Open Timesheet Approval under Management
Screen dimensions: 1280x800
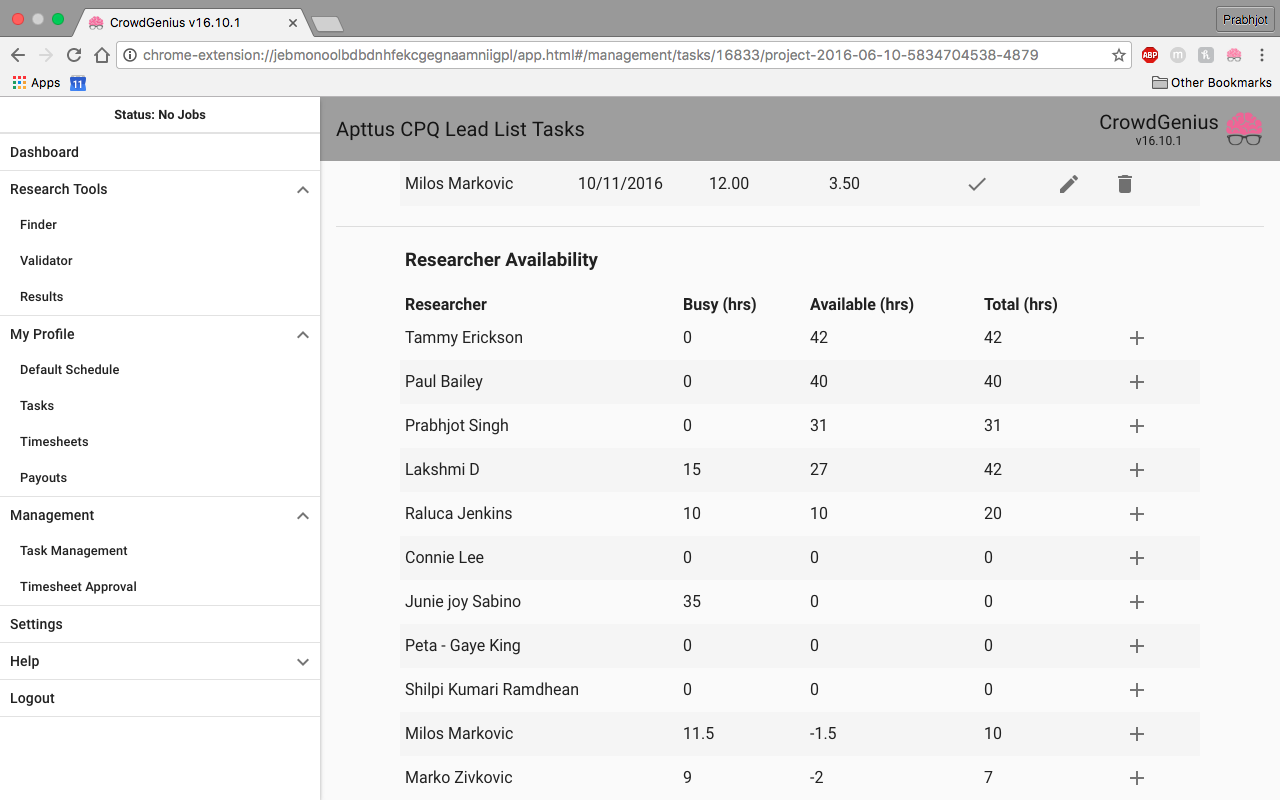point(160,587)
